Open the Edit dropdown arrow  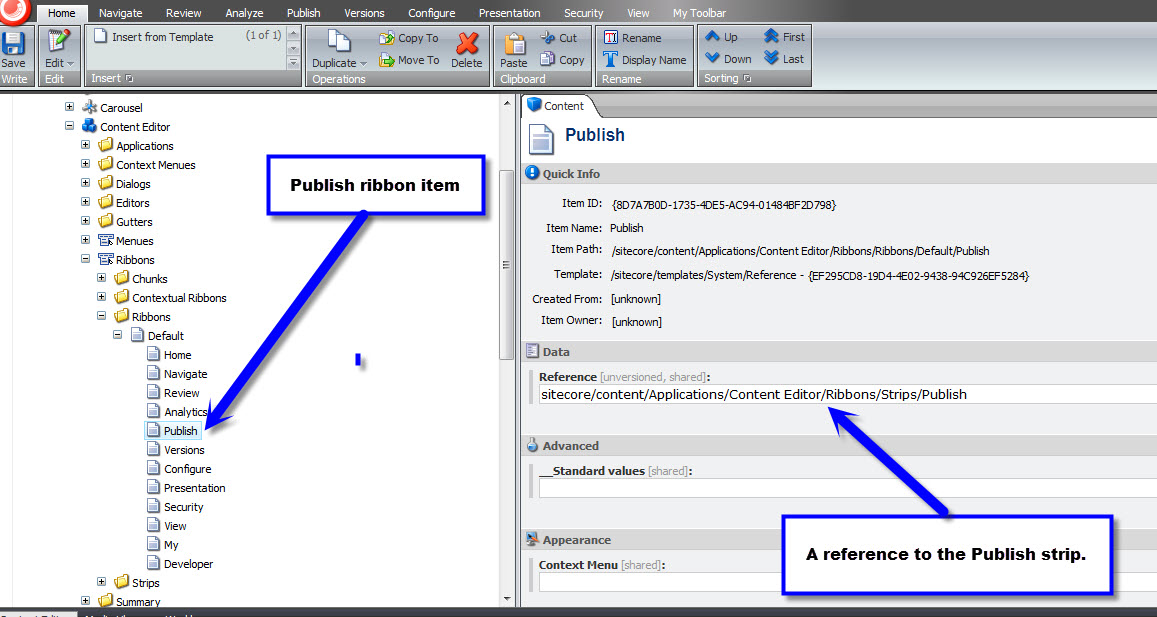pos(70,63)
